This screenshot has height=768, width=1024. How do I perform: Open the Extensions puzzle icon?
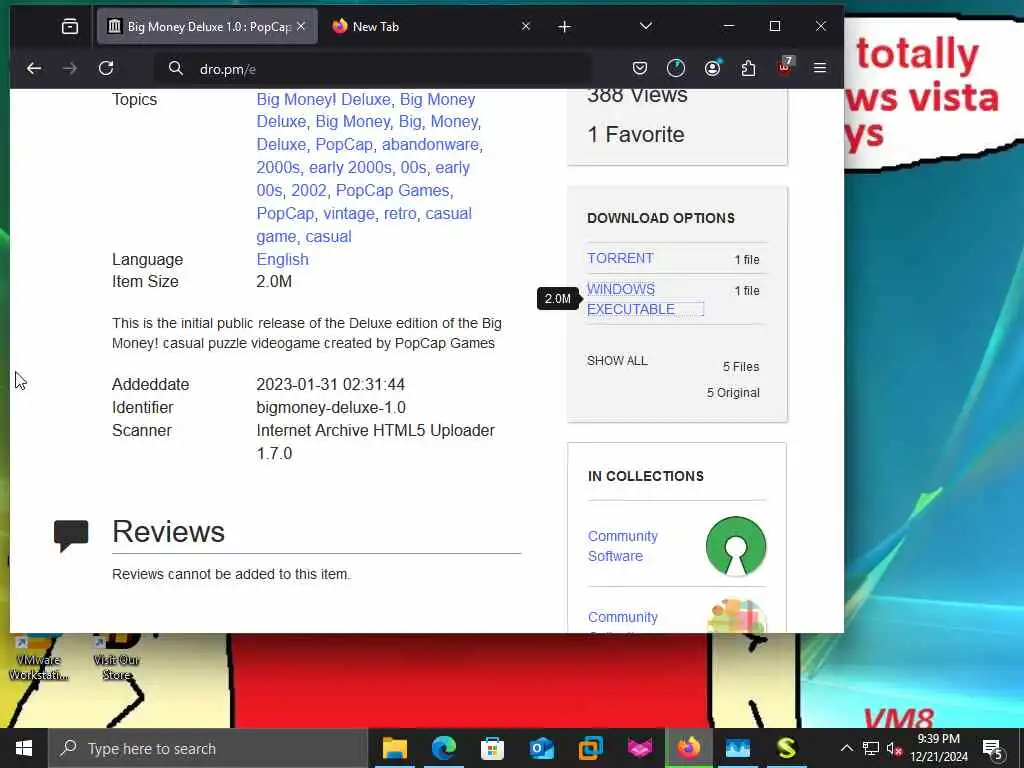click(x=748, y=68)
